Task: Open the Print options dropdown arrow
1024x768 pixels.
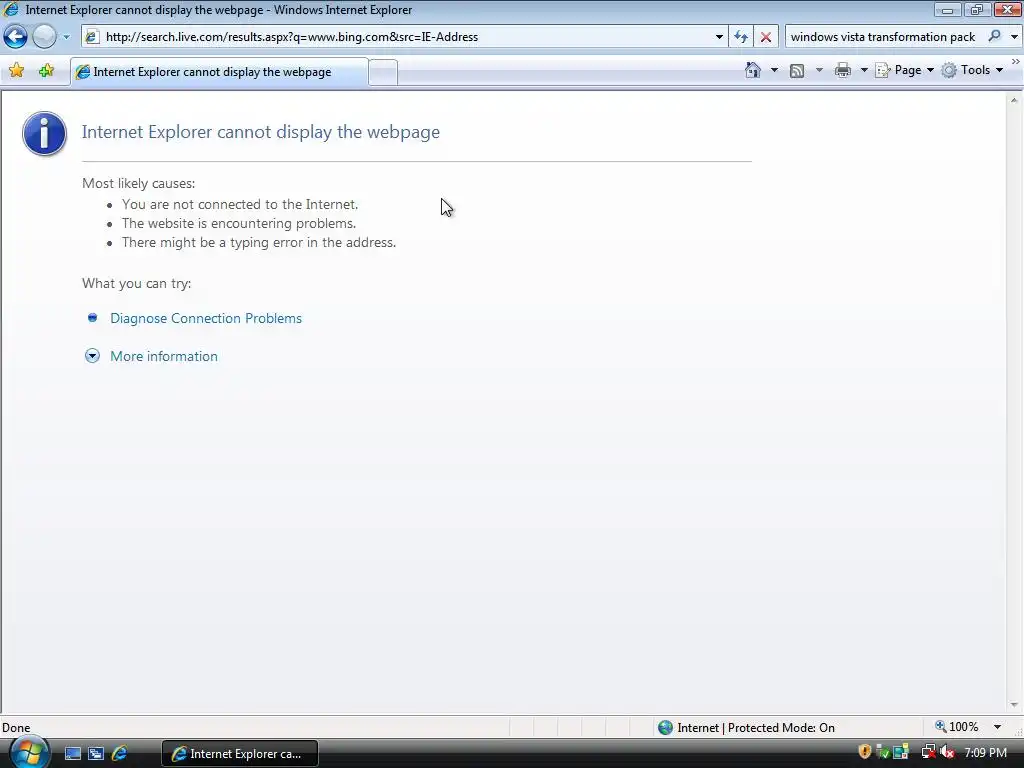Action: click(863, 71)
